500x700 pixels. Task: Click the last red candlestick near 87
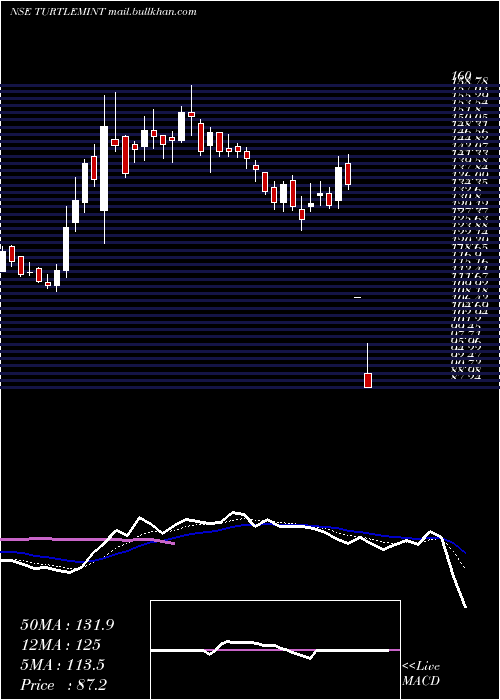[x=368, y=380]
